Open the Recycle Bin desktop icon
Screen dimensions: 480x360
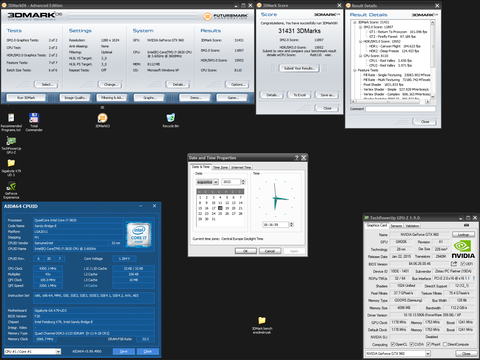point(171,118)
